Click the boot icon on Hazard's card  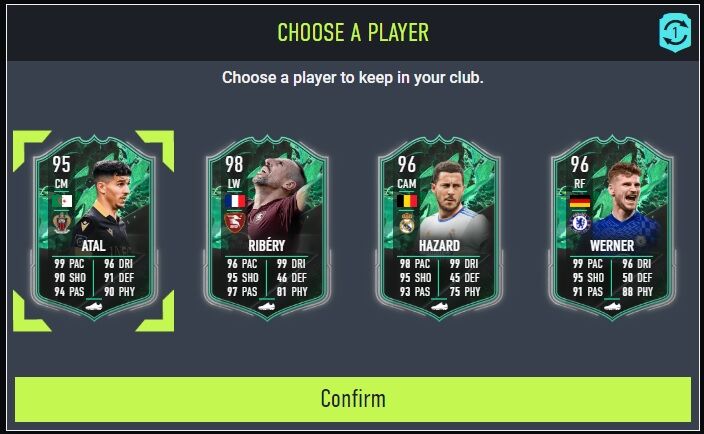pyautogui.click(x=439, y=307)
